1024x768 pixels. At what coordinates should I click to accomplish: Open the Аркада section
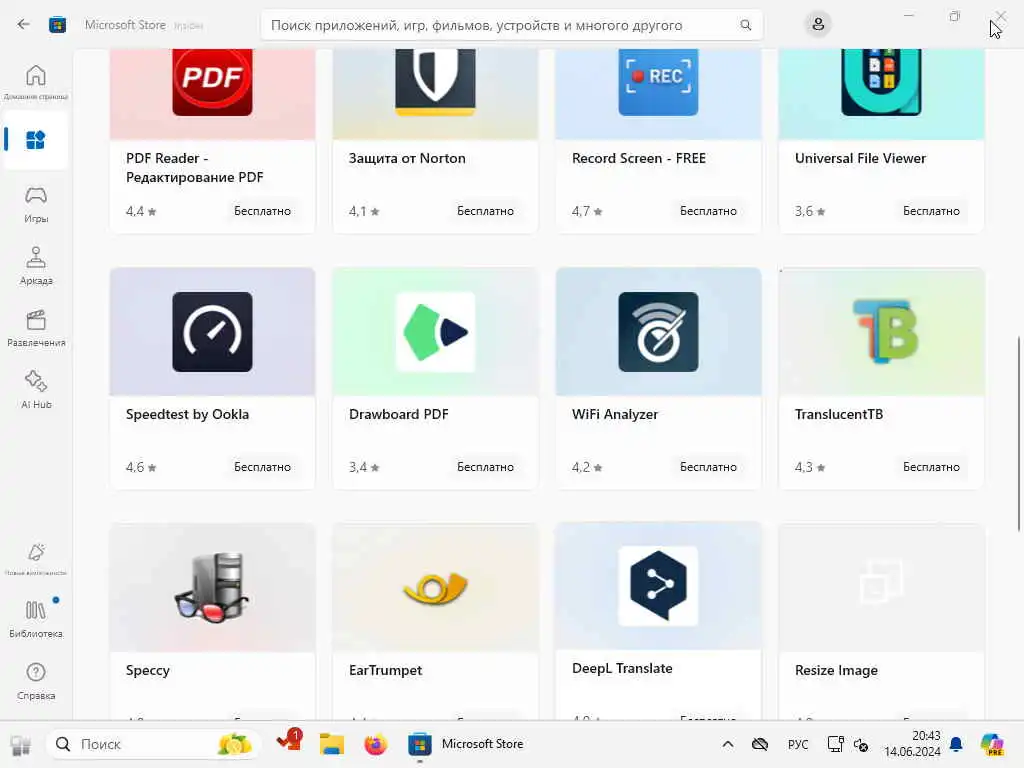click(36, 266)
